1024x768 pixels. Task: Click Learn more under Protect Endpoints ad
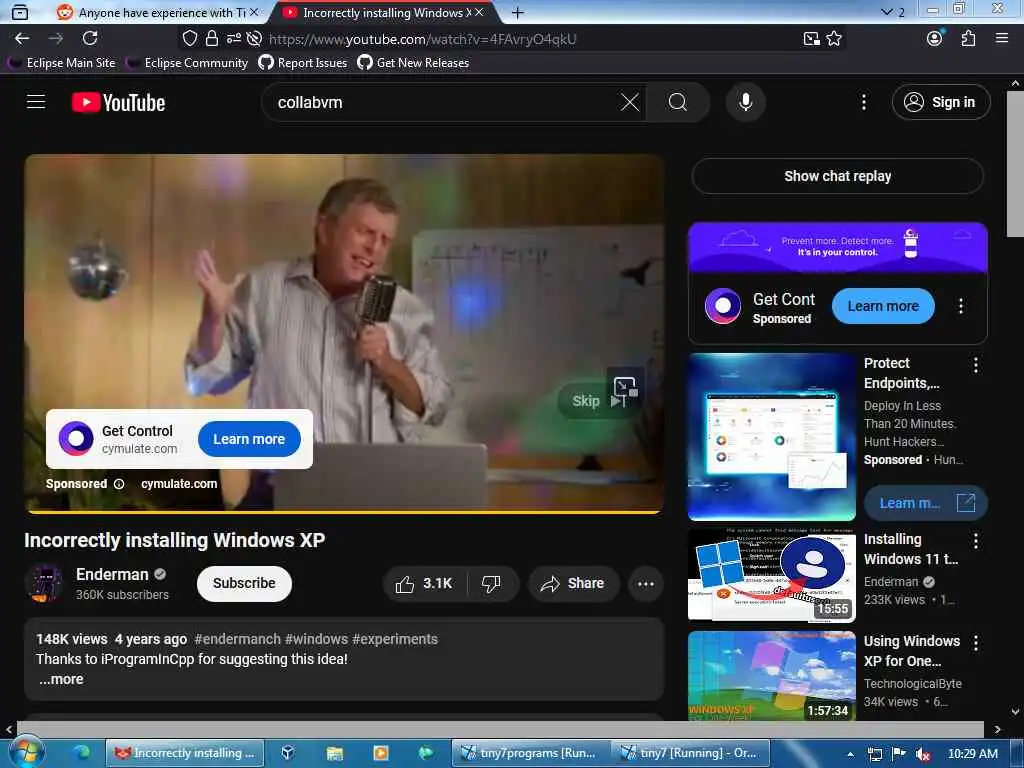[925, 503]
